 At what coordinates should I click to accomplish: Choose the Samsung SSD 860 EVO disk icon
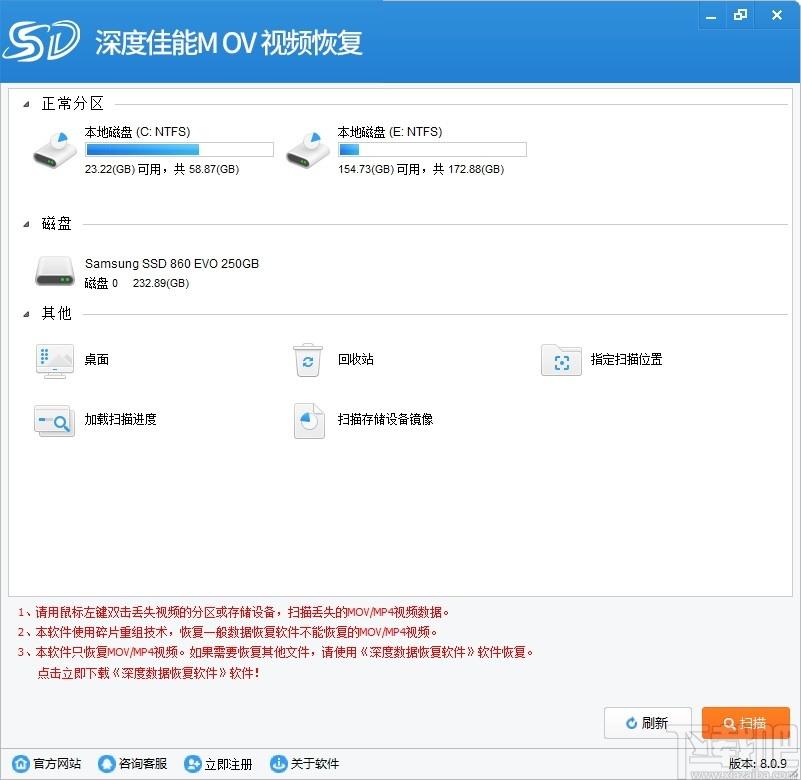pyautogui.click(x=55, y=271)
